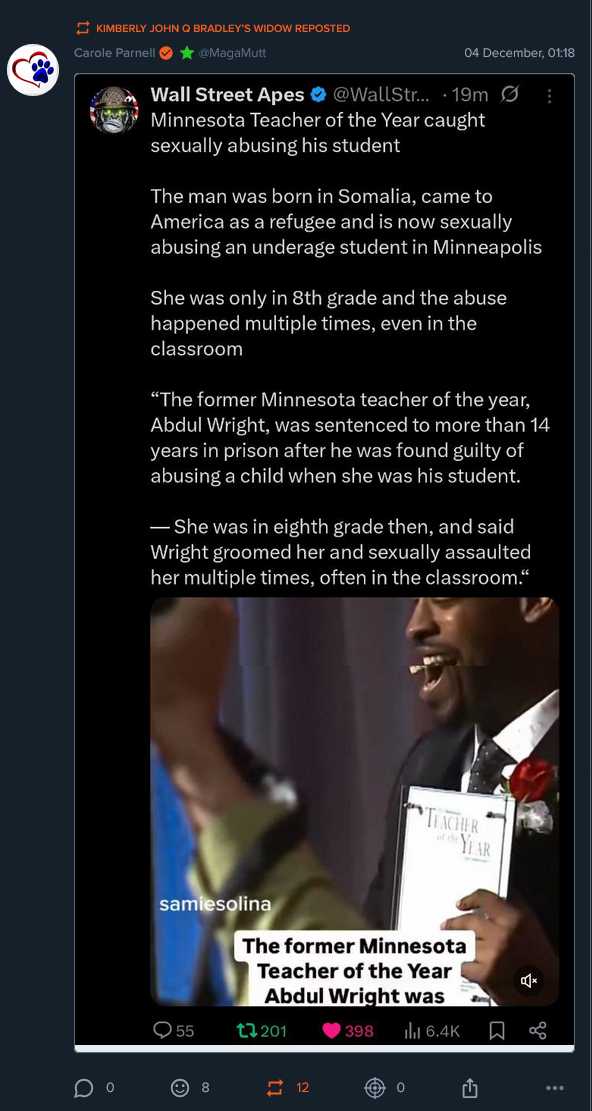The image size is (592, 1111).
Task: Unmute the video using the speaker icon
Action: [529, 981]
